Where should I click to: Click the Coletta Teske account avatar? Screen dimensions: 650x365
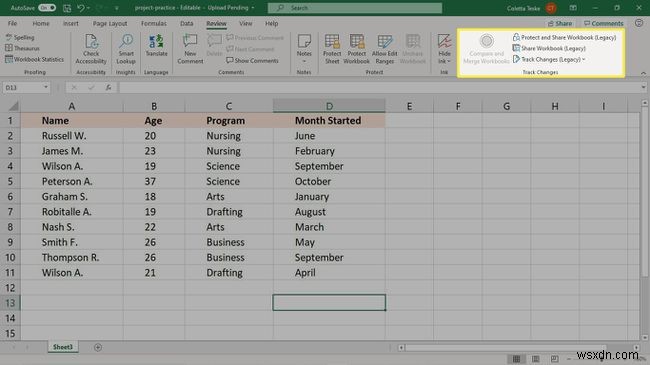pyautogui.click(x=551, y=8)
